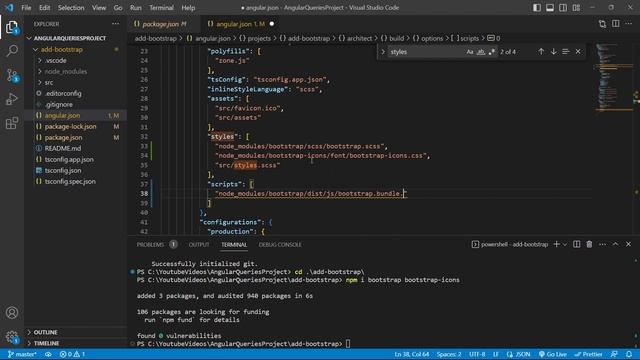Viewport: 640px width, 360px height.
Task: Switch to the Output panel tab
Action: click(199, 244)
